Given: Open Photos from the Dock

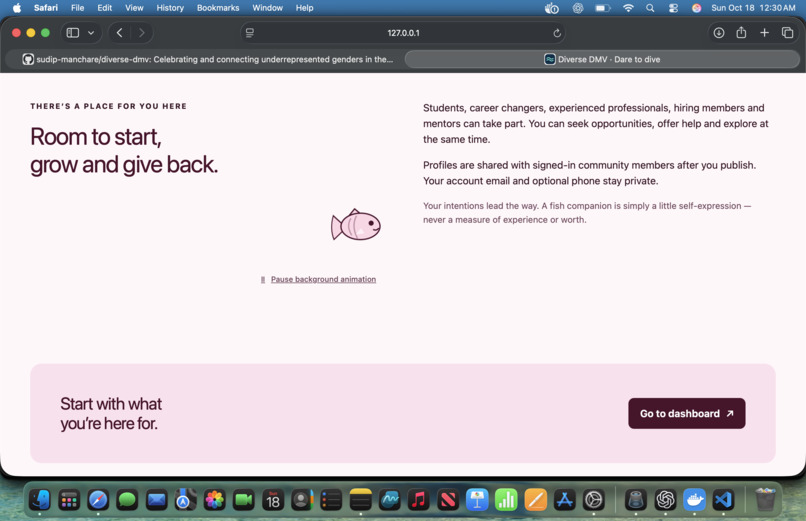Looking at the screenshot, I should tap(214, 499).
